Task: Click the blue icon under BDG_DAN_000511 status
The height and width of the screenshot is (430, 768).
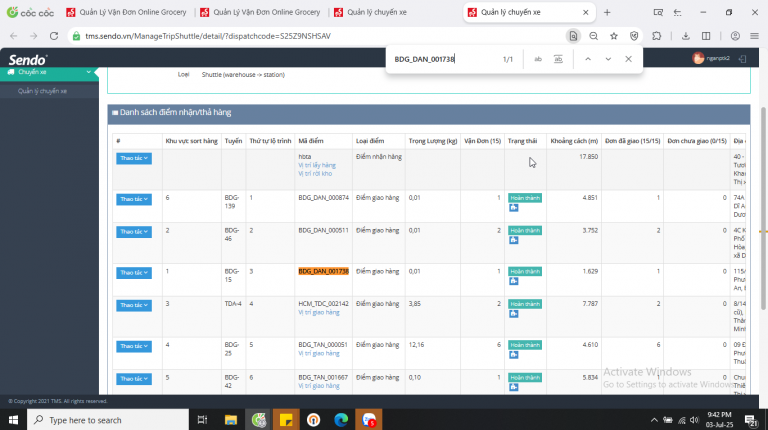Action: point(513,240)
